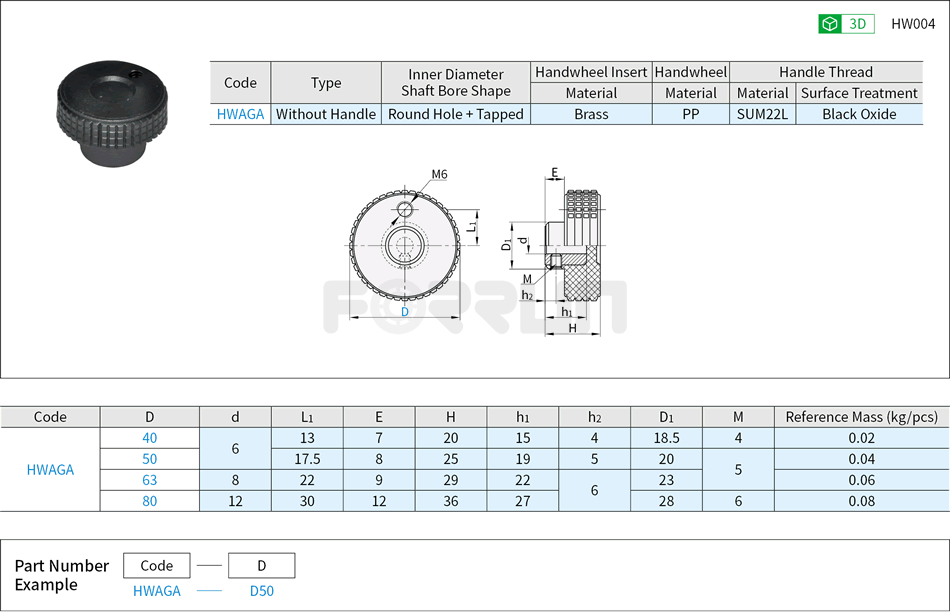950x614 pixels.
Task: Follow the D50 part number link
Action: pos(260,591)
